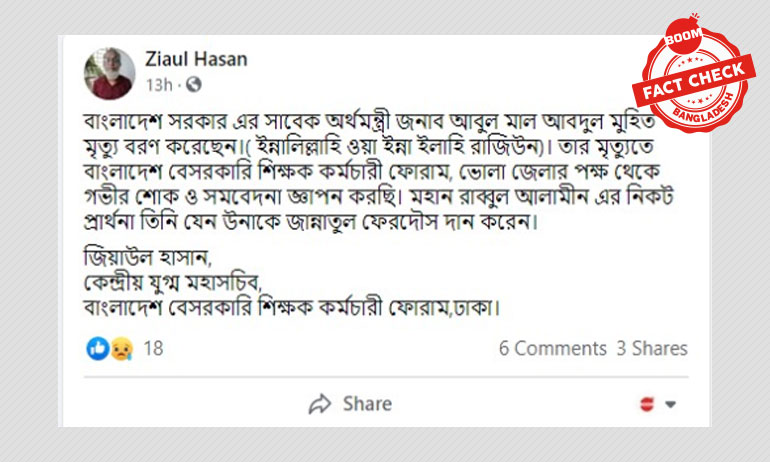770x462 pixels.
Task: Click post line beginning 'প্রার্থনা তিনি যেন'
Action: click(x=311, y=222)
